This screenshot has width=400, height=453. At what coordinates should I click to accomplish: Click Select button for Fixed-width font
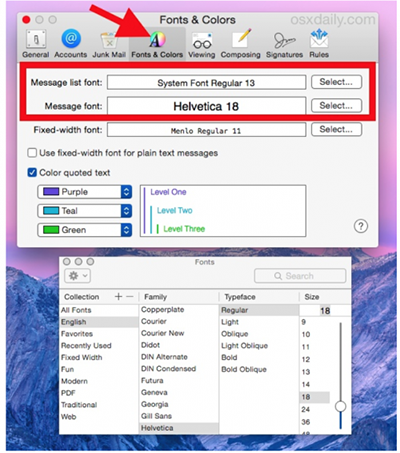[x=336, y=129]
